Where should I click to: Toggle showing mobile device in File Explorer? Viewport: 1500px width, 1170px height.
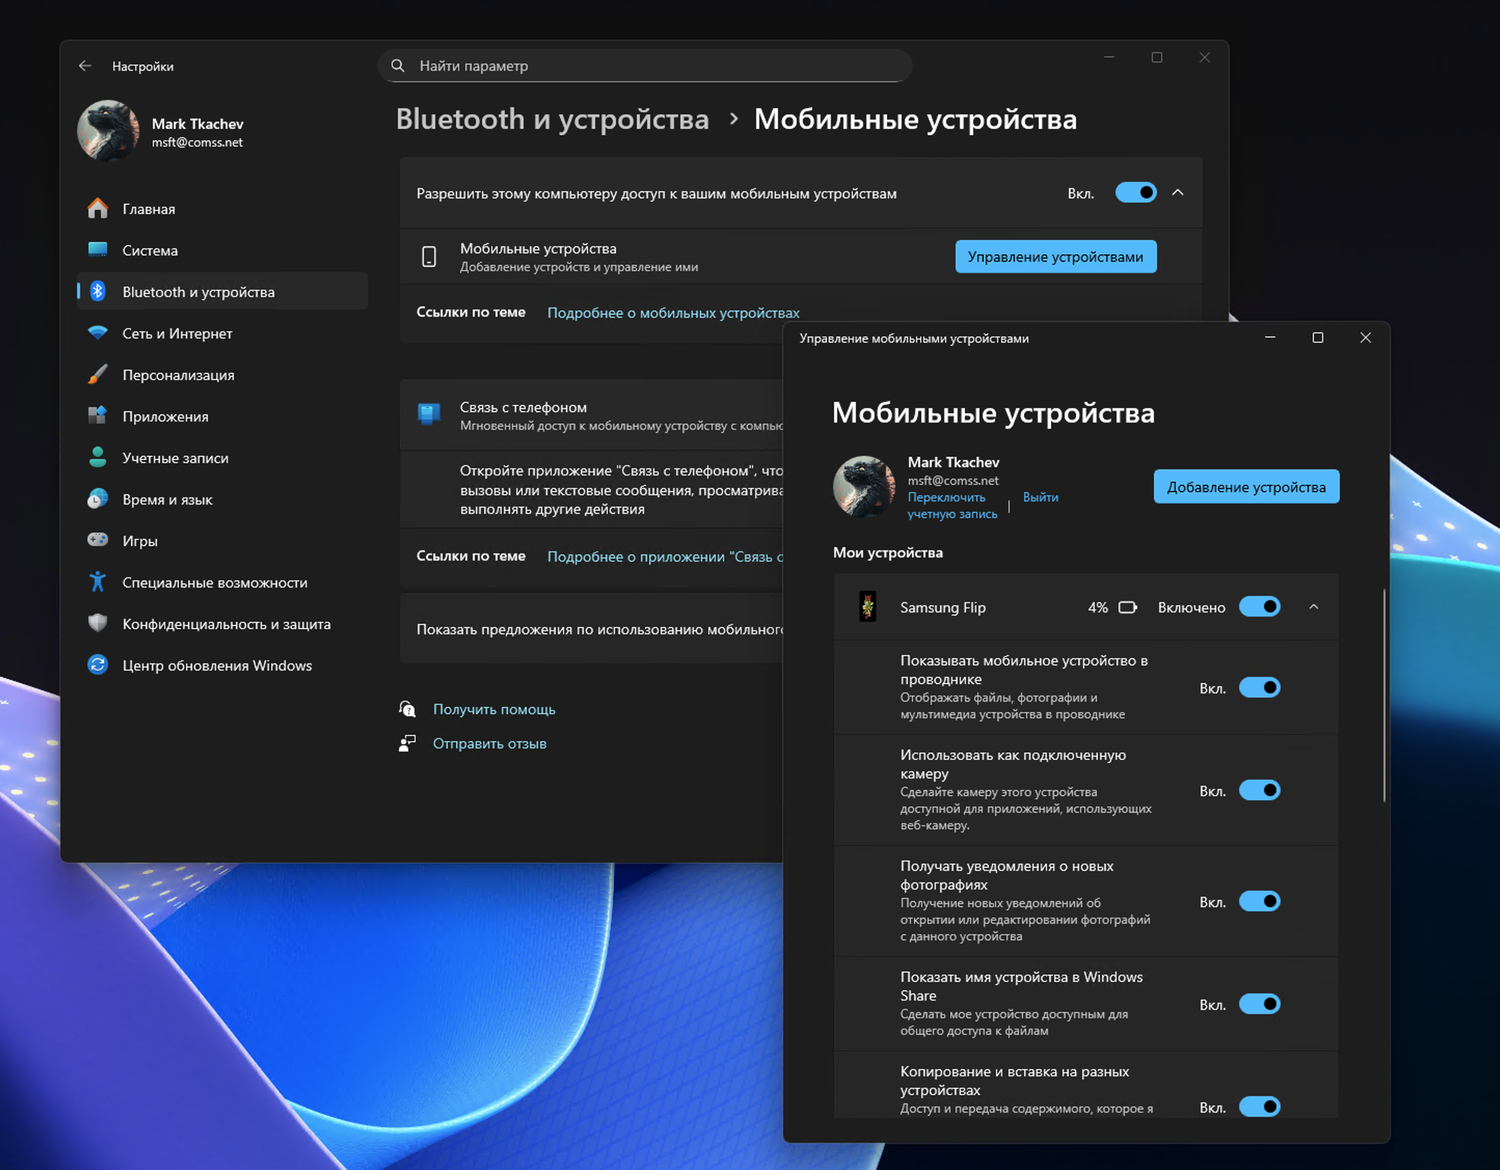[1260, 687]
